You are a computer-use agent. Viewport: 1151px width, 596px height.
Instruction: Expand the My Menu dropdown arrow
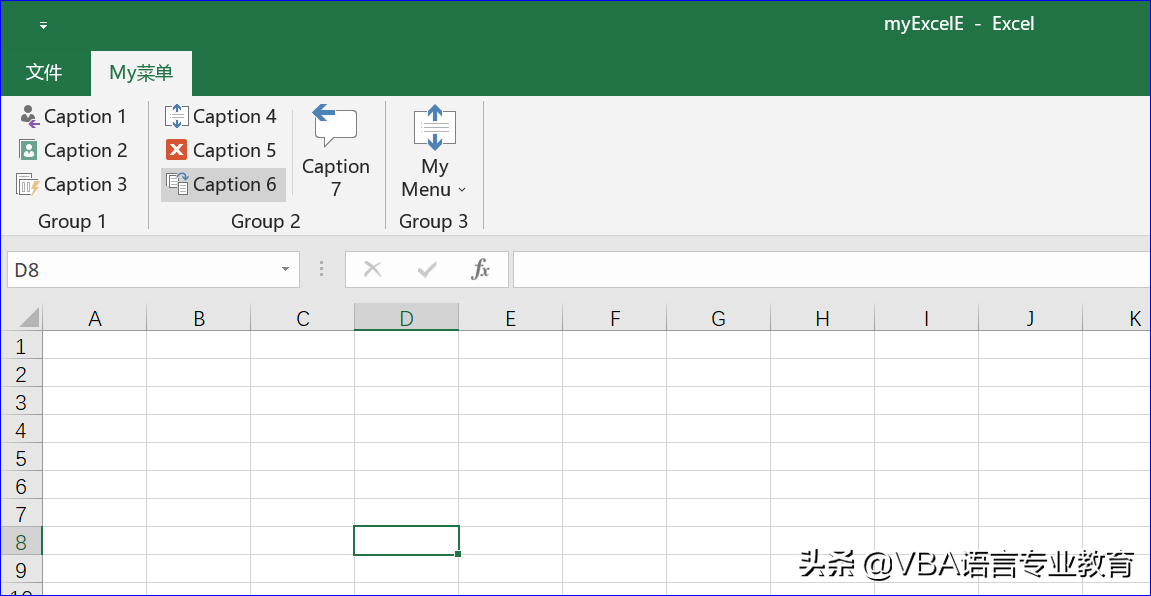(x=462, y=190)
